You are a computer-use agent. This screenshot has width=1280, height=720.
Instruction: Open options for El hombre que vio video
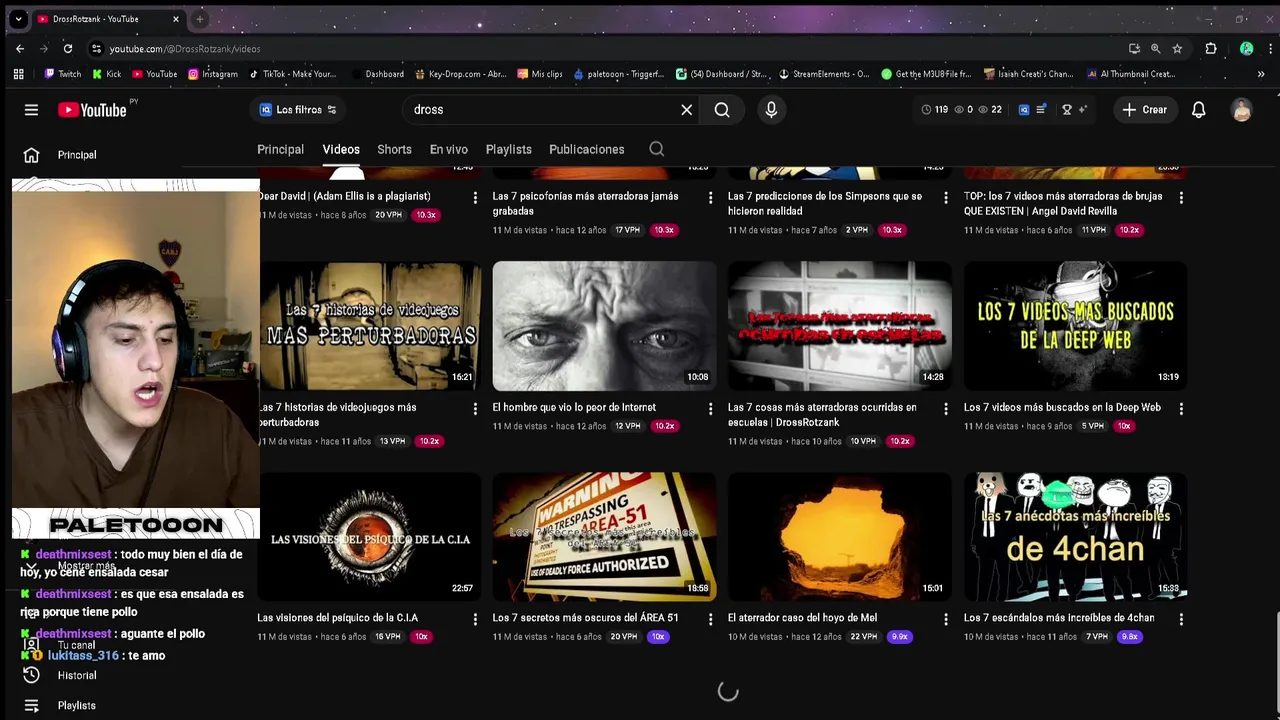click(711, 409)
